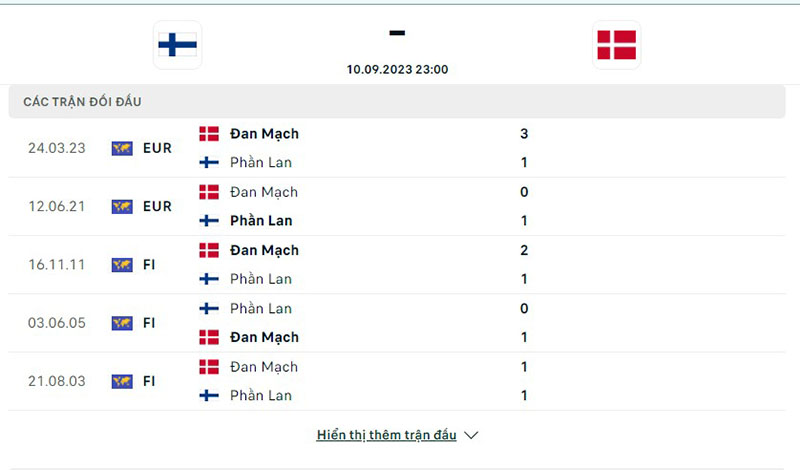Click the Denmark score 3 in the 24.03.23 match
Image resolution: width=800 pixels, height=470 pixels.
pos(524,134)
